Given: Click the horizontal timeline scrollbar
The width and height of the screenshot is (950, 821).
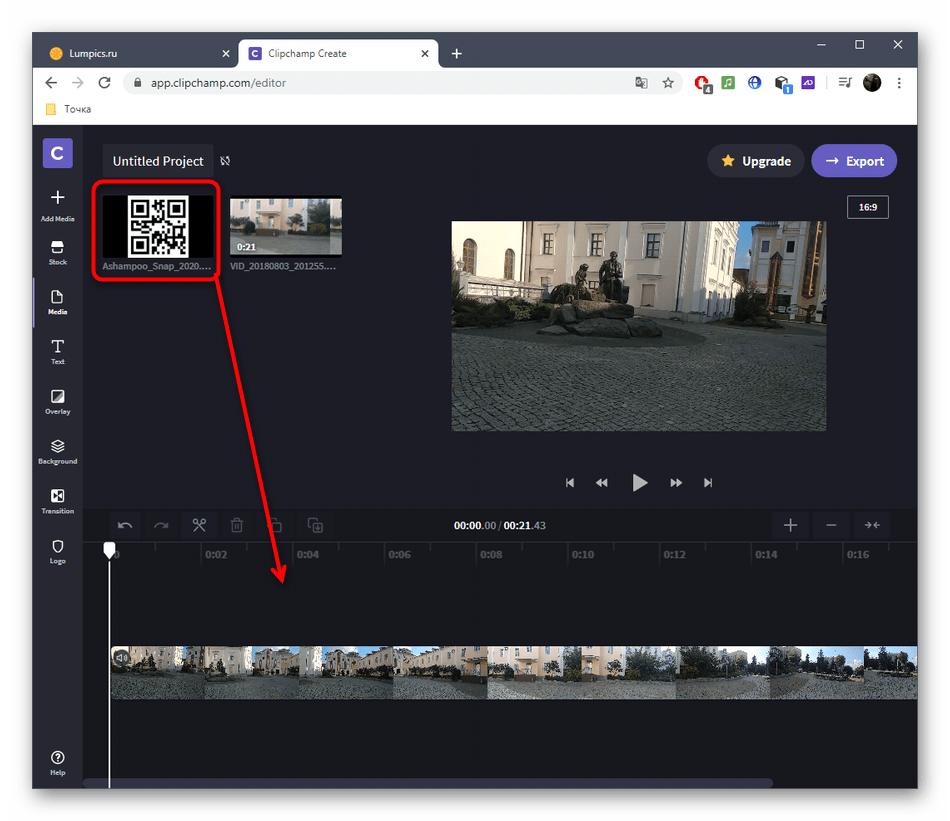Looking at the screenshot, I should tap(428, 783).
